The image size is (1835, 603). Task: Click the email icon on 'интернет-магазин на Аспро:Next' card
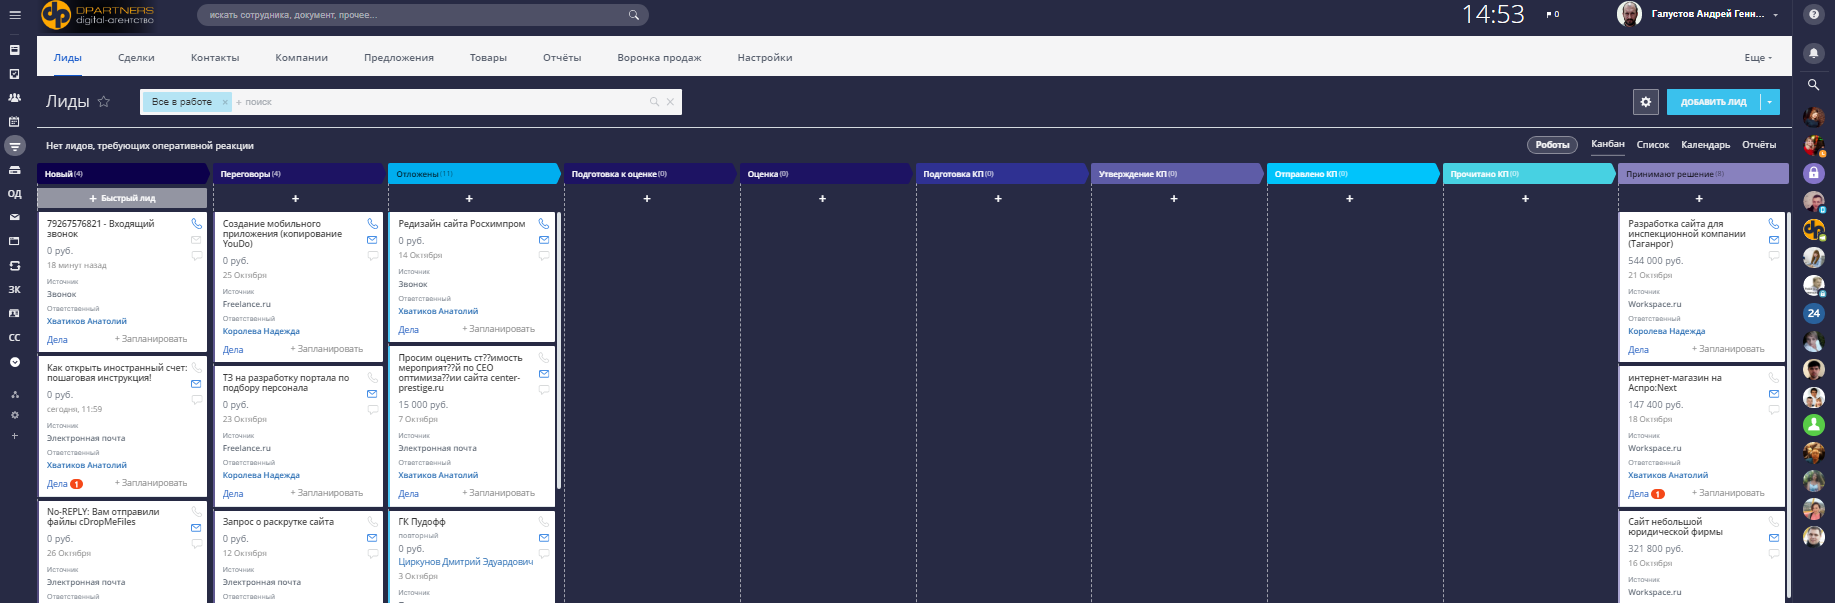pyautogui.click(x=1774, y=394)
